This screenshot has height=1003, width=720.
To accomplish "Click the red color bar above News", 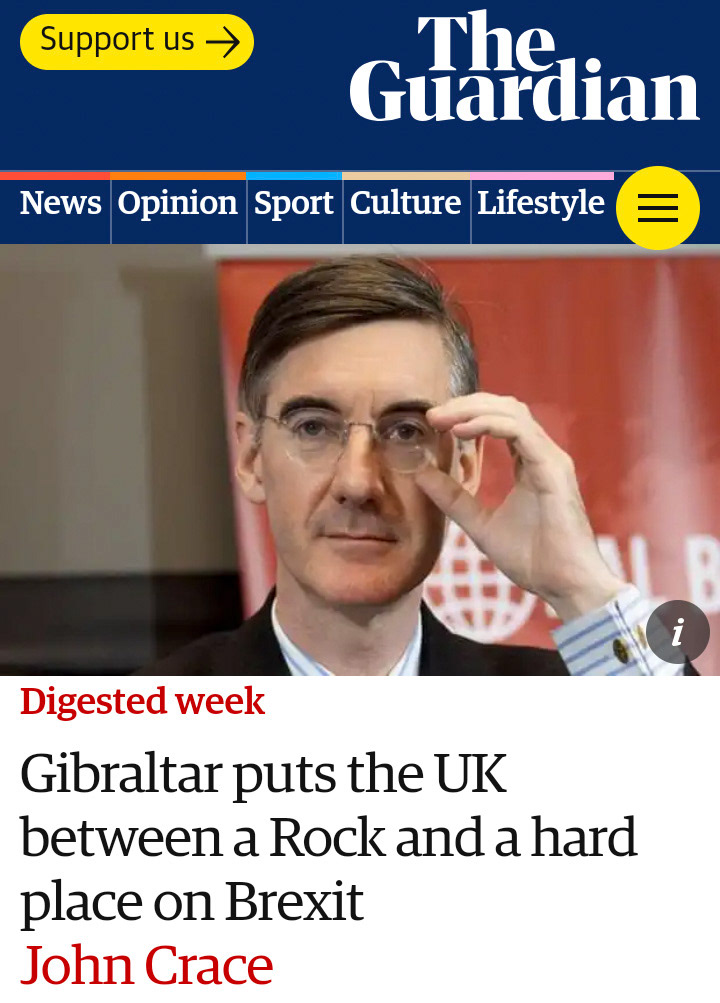I will [x=55, y=176].
